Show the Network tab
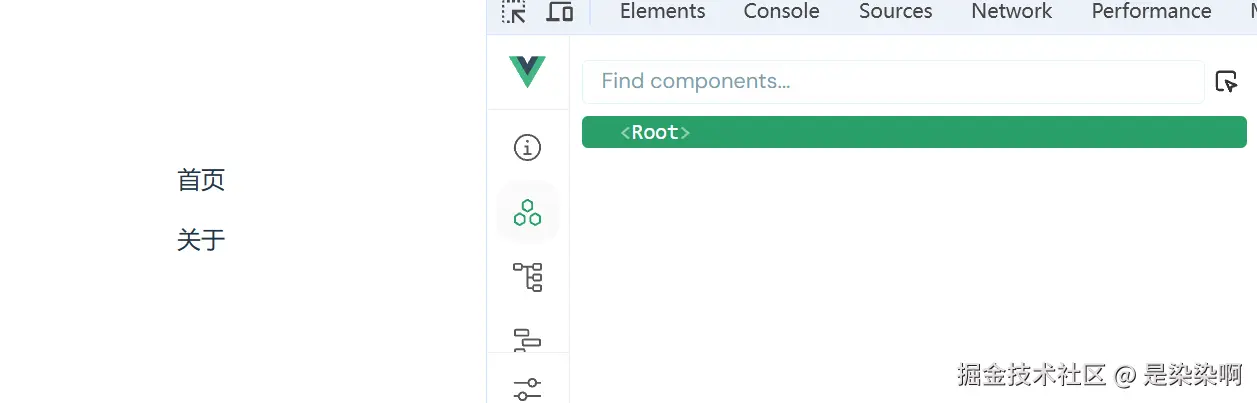This screenshot has width=1257, height=403. point(1011,12)
